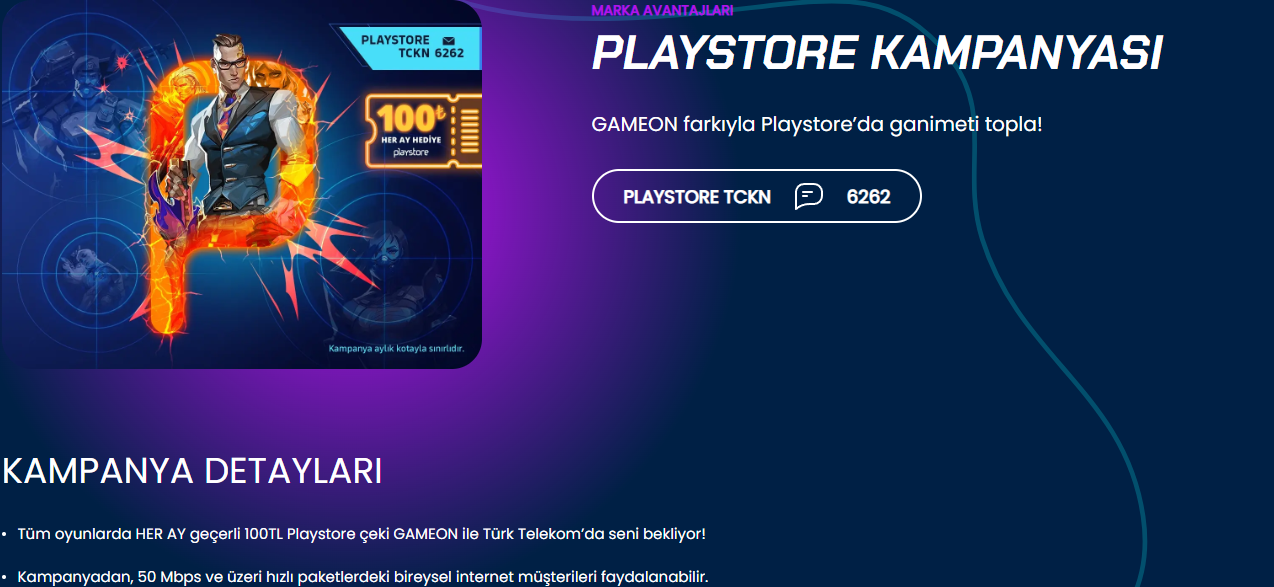The image size is (1274, 587).
Task: Click the Kampanya aylık kotayla sınırlıdır note
Action: coord(396,348)
